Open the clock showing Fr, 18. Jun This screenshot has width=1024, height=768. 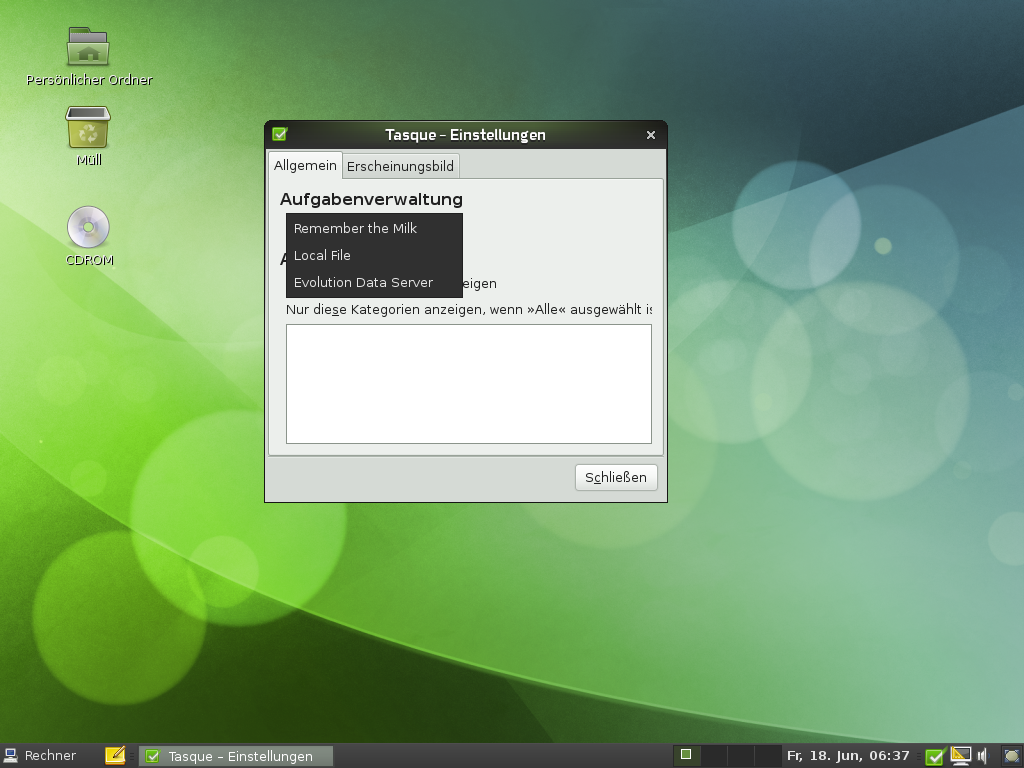(848, 756)
